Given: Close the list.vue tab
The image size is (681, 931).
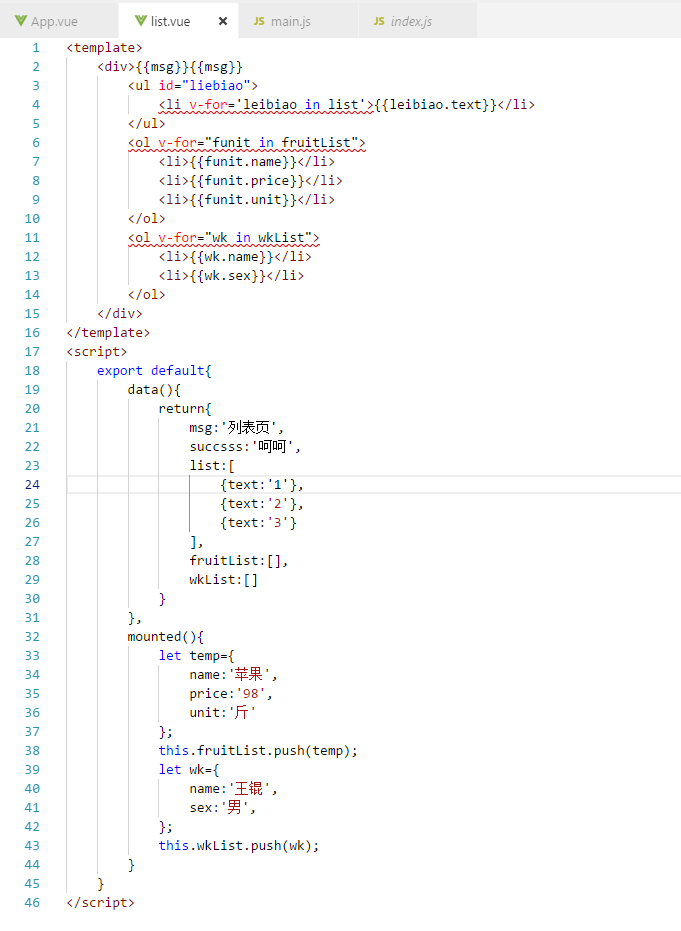Looking at the screenshot, I should [x=223, y=21].
